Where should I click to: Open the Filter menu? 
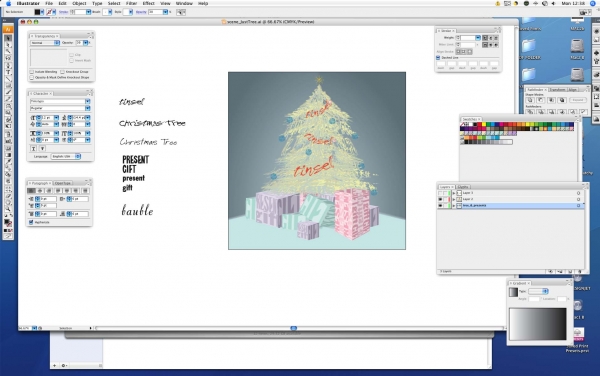(x=131, y=3)
